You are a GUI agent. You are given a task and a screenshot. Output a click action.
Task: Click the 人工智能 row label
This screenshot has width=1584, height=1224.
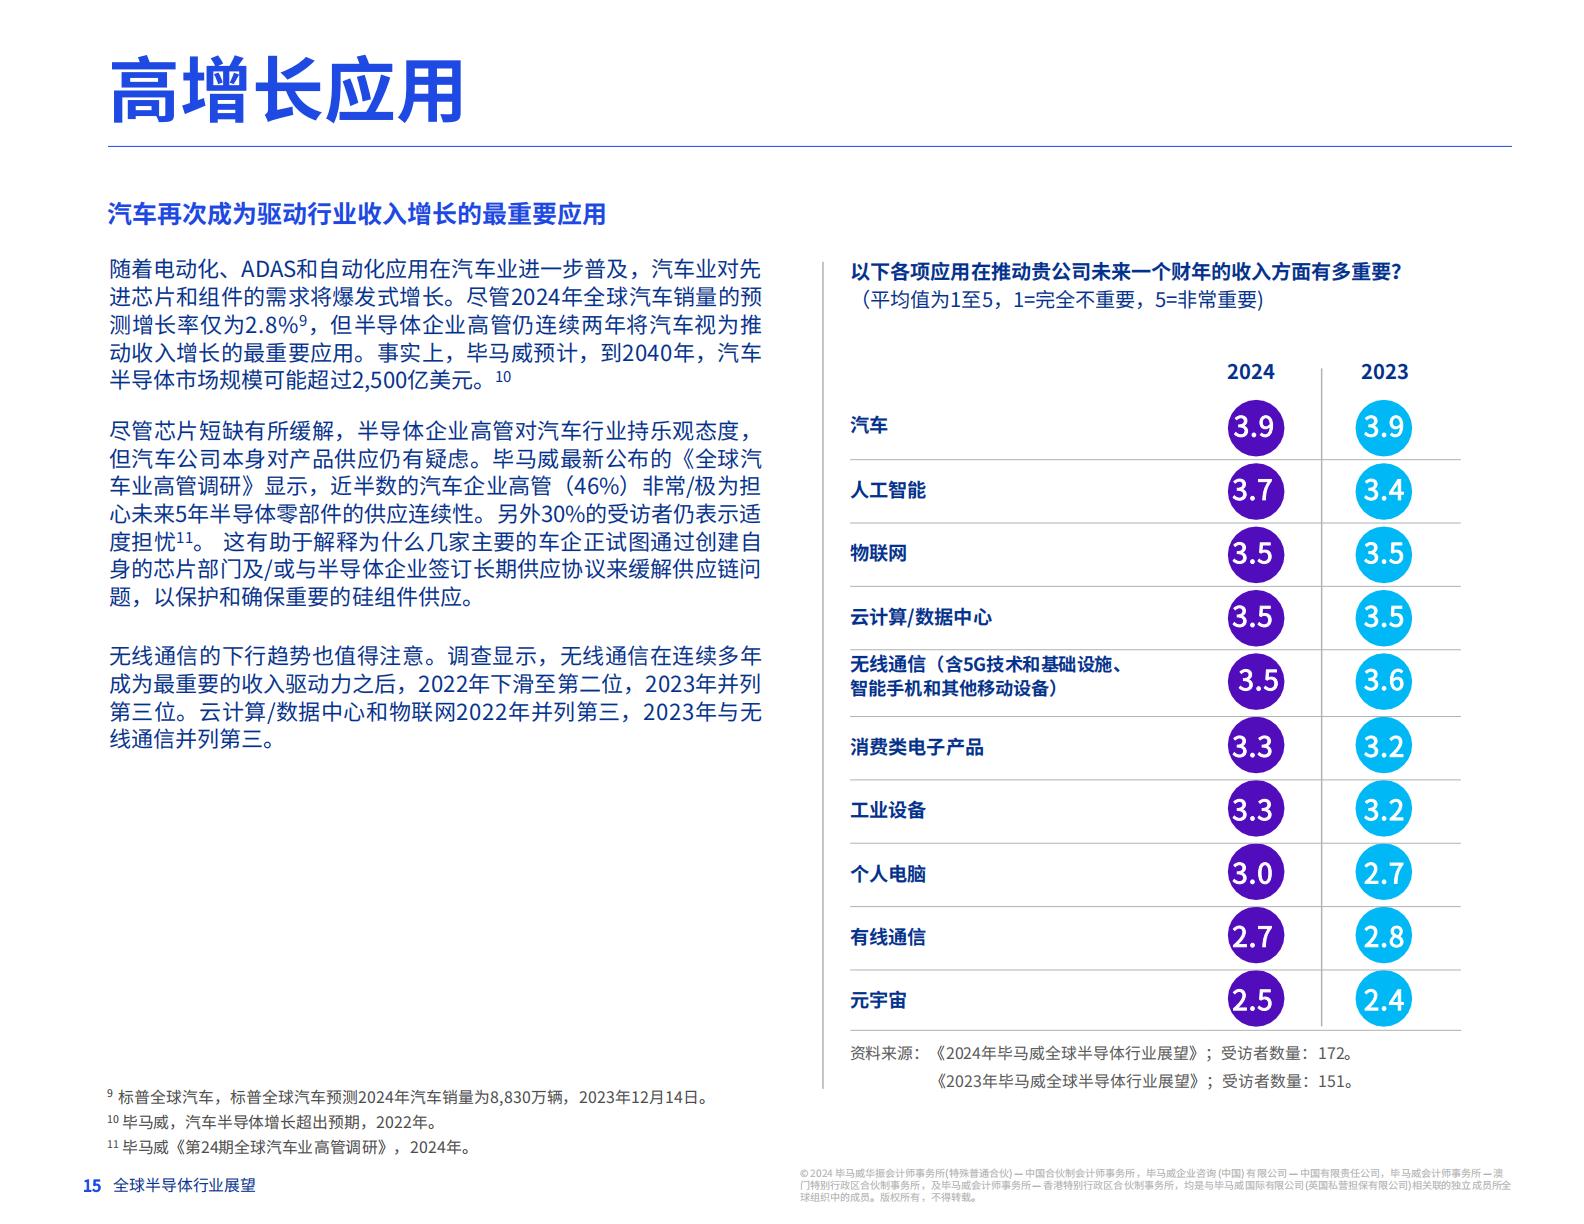[888, 490]
